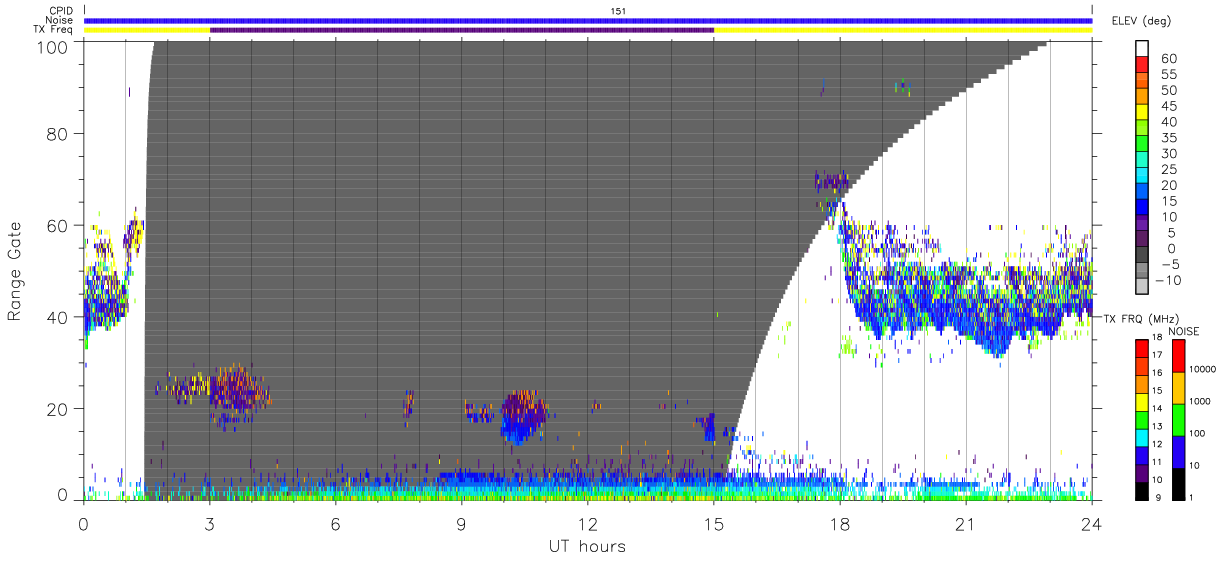Image resolution: width=1228 pixels, height=567 pixels.
Task: Click the 'TX Freq' row label
Action: [54, 30]
